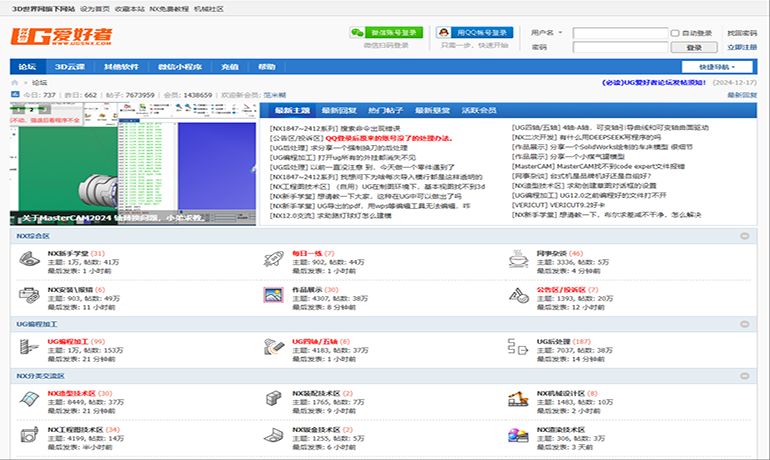Screen dimensions: 770x460
Task: Click the NX机械设计区 robot arm icon
Action: point(518,398)
